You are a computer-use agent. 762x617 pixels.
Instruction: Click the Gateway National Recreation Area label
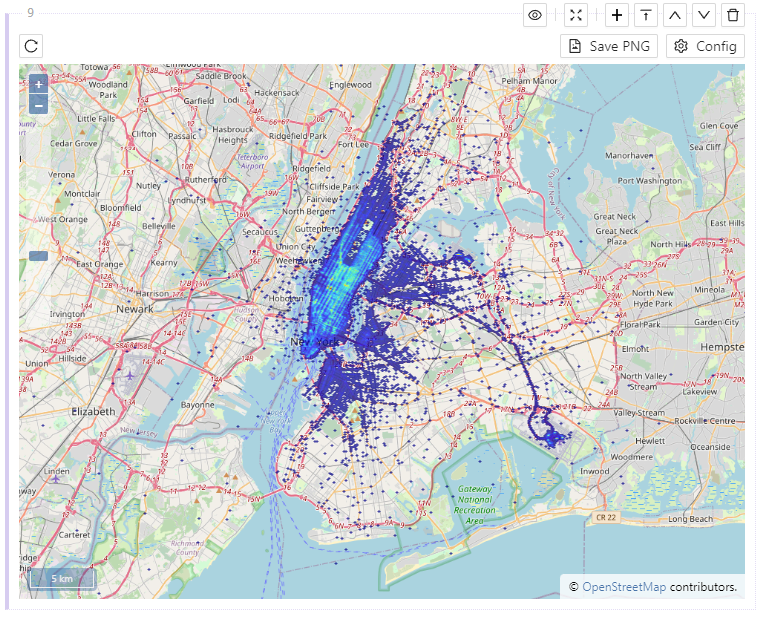point(474,505)
